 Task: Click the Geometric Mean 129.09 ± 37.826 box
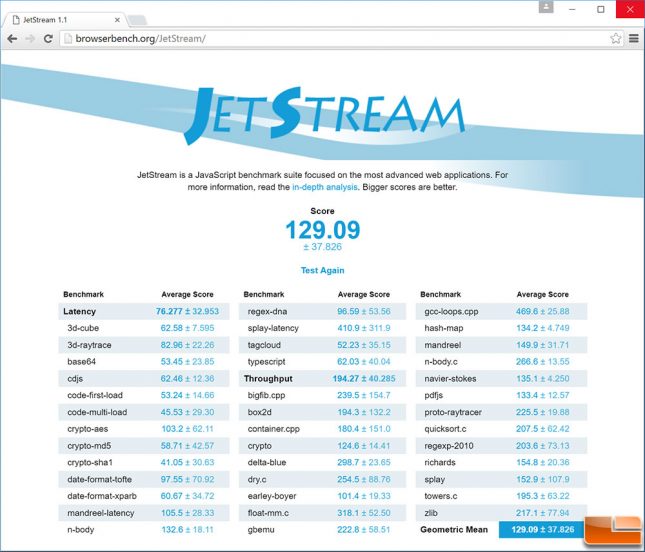[543, 529]
